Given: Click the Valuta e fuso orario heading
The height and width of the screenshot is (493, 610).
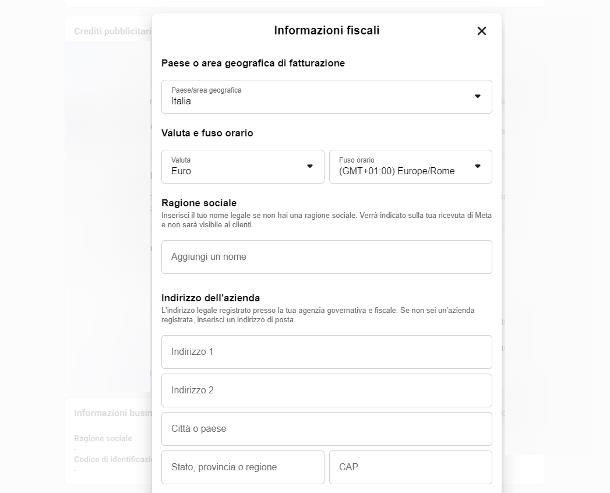Looking at the screenshot, I should click(207, 133).
